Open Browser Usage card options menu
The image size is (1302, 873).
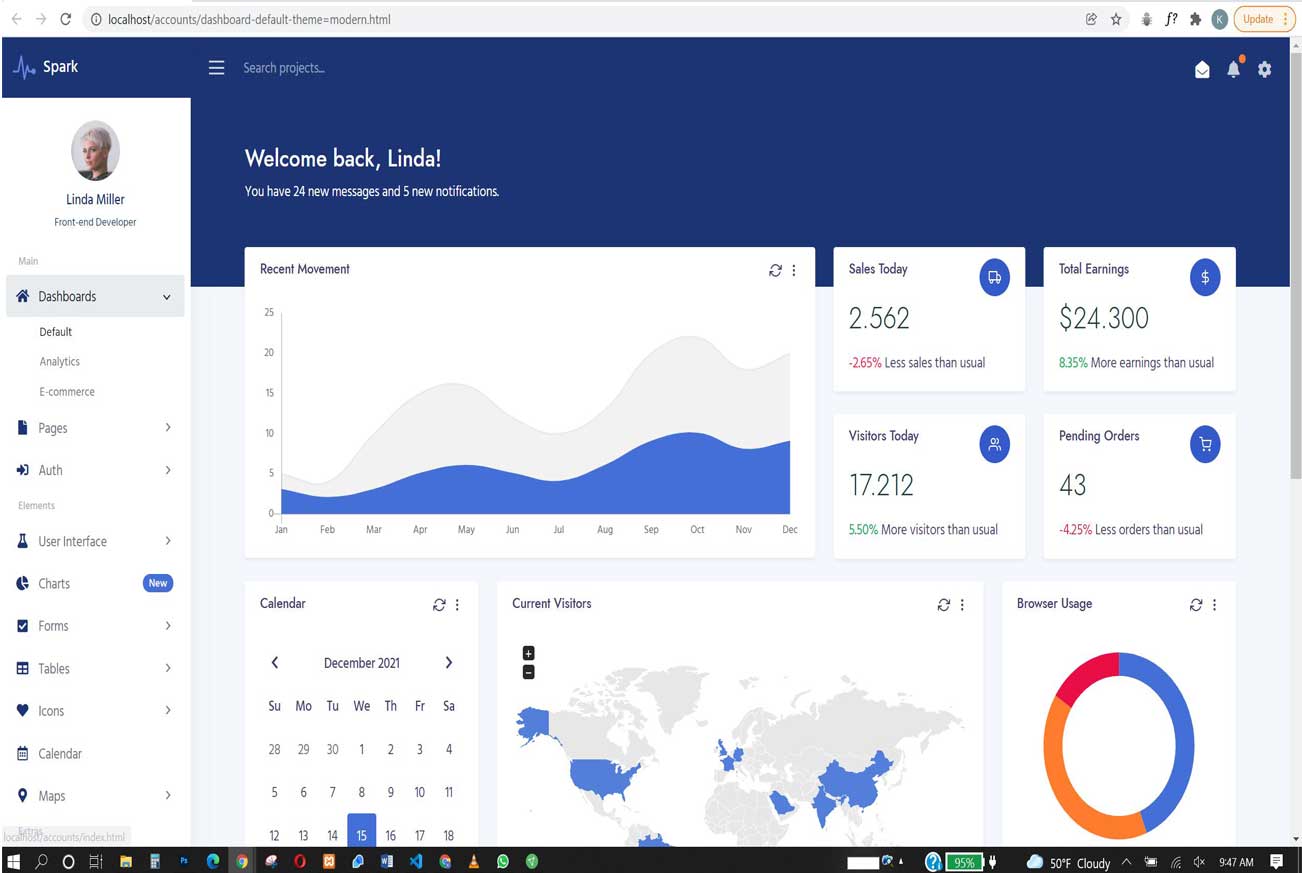1215,605
